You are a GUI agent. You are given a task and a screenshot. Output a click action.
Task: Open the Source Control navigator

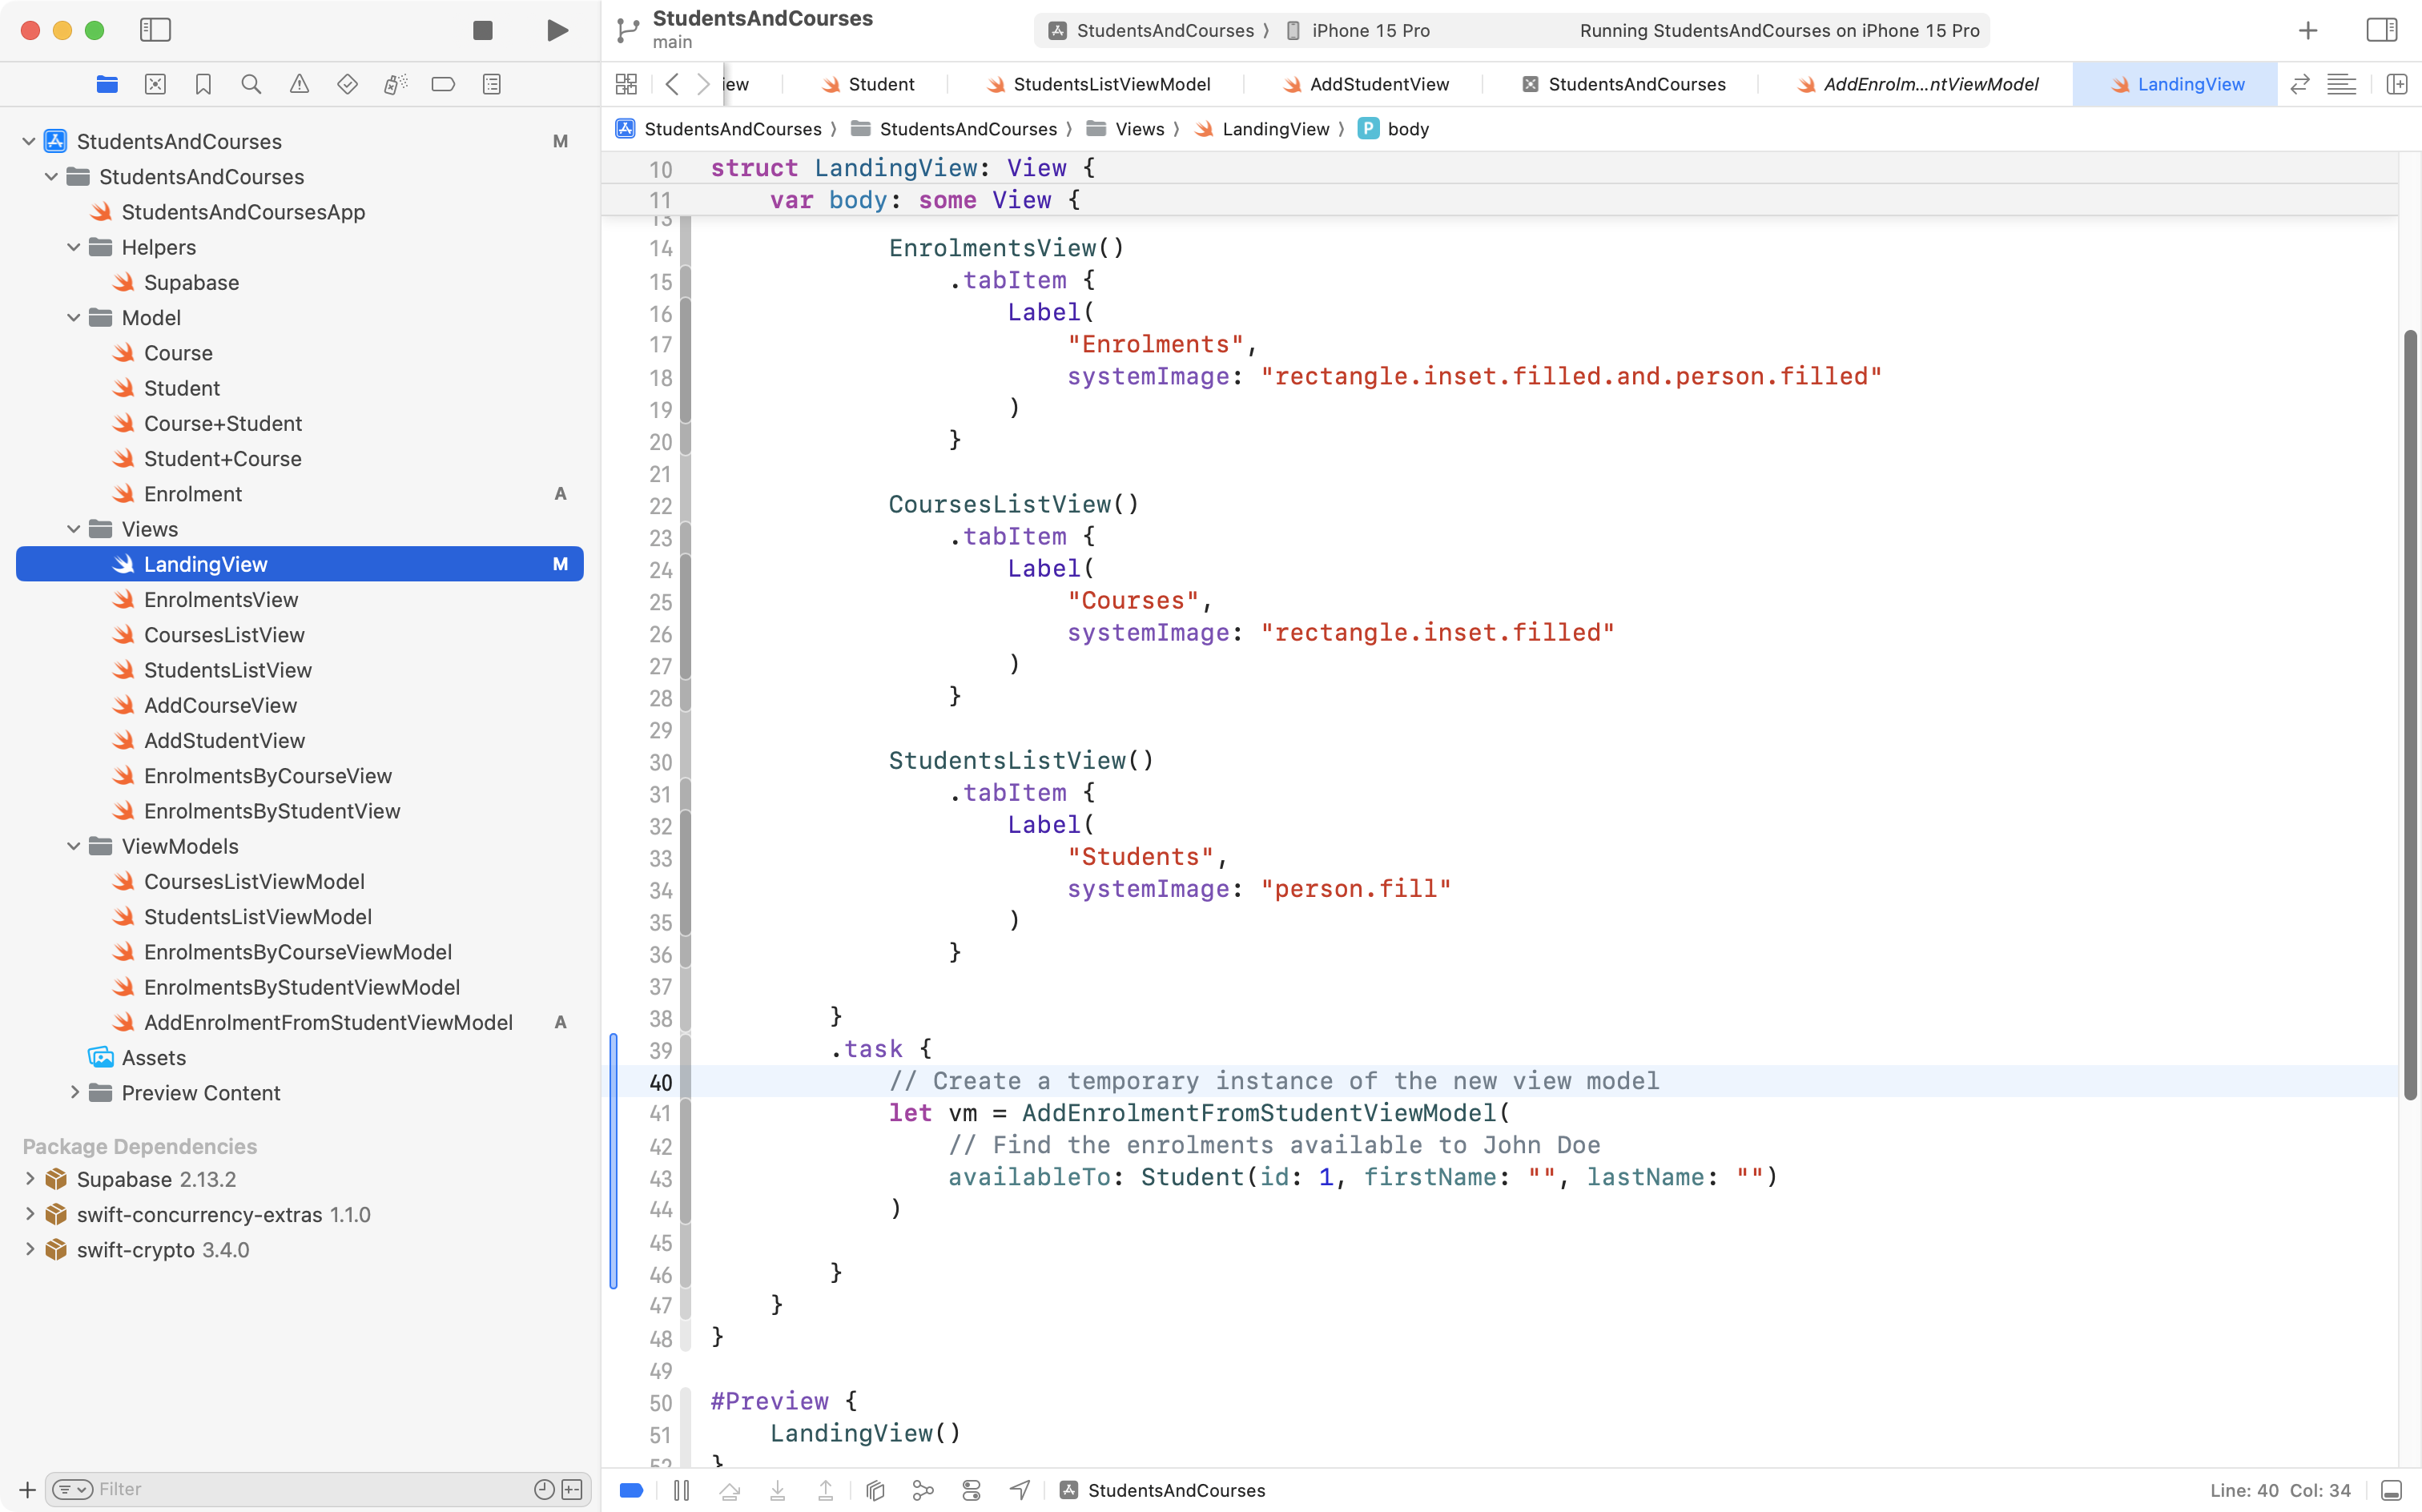pyautogui.click(x=155, y=84)
